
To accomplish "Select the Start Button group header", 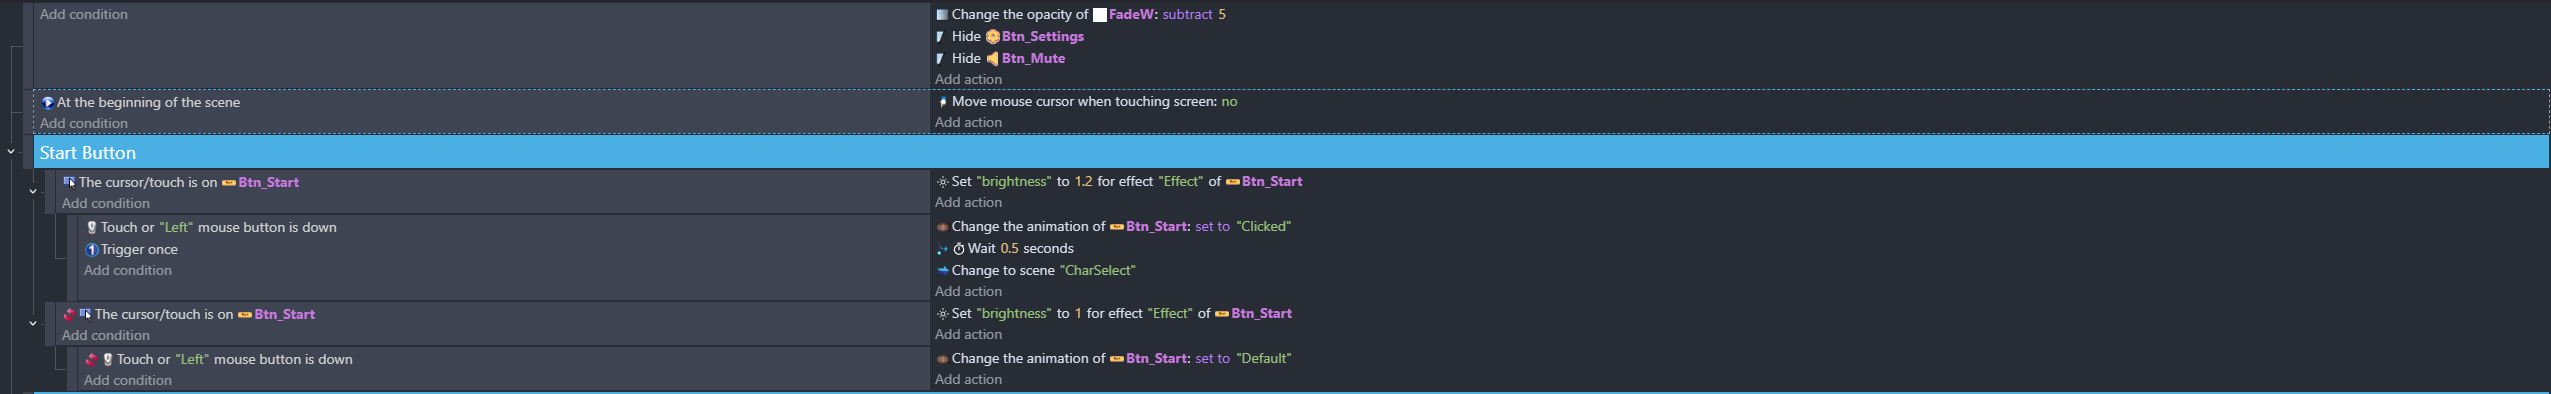I will tap(1291, 152).
